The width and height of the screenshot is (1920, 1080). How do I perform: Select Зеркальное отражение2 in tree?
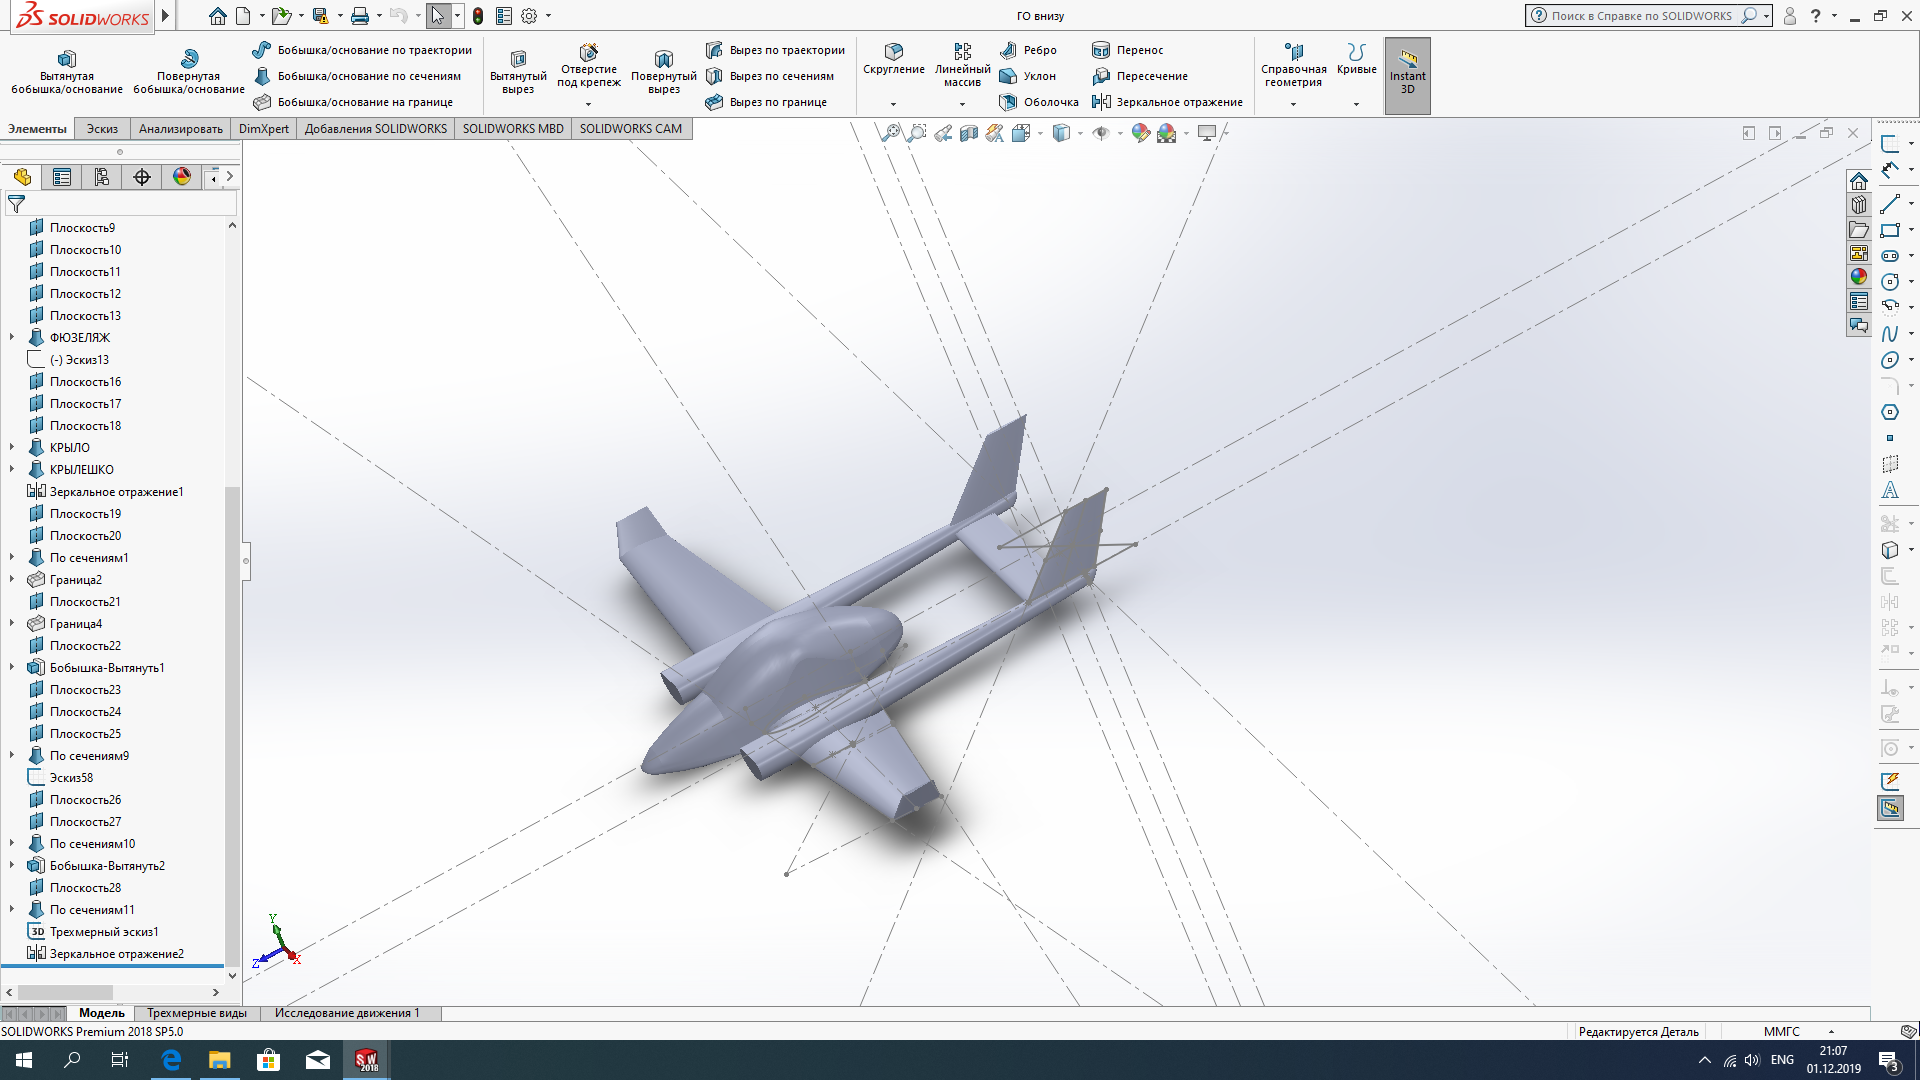click(106, 954)
